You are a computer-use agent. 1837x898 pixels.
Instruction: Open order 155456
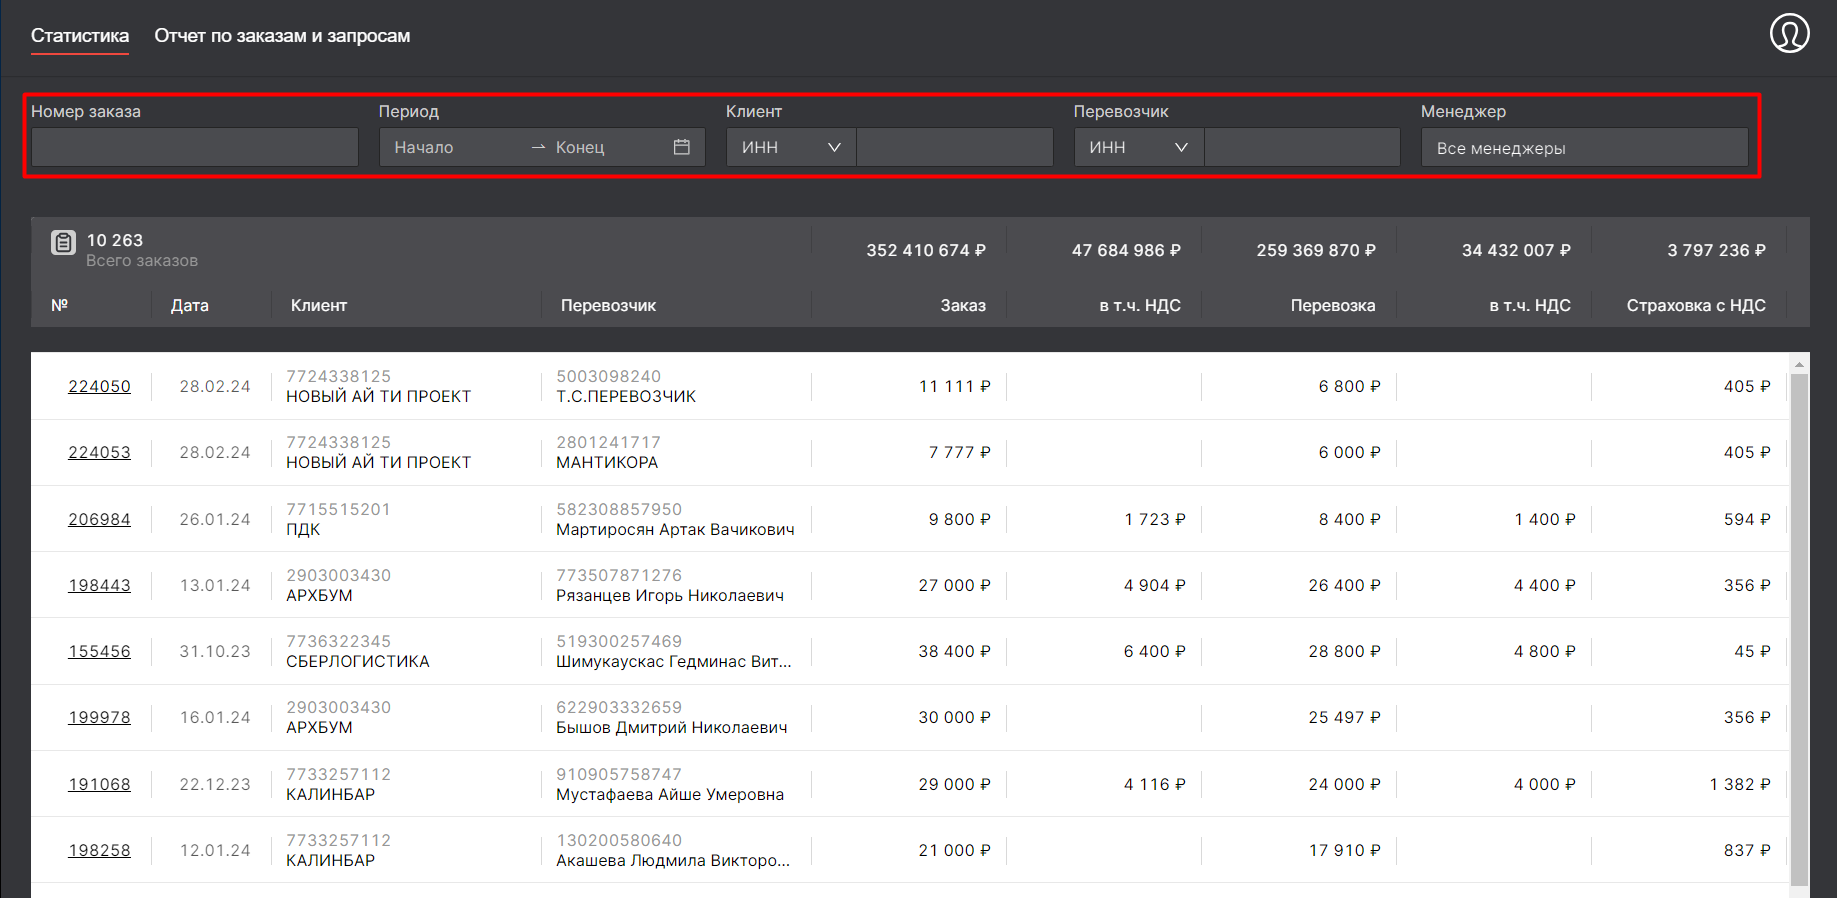click(x=99, y=651)
